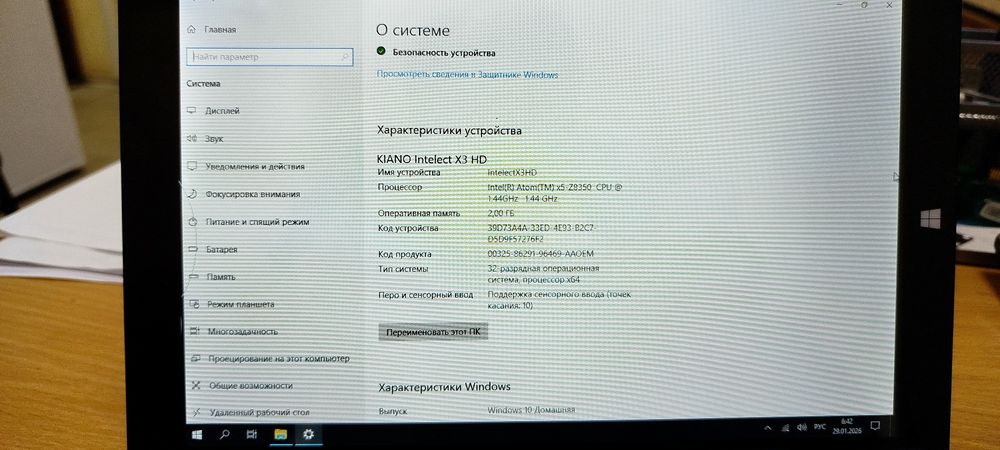The image size is (1000, 450).
Task: Click the Поддержка сенсорного ввода value
Action: [x=559, y=300]
